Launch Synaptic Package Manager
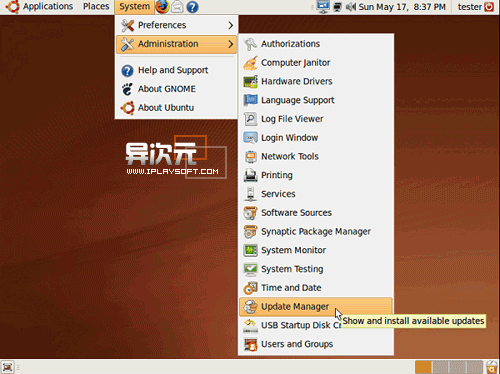 [x=316, y=231]
